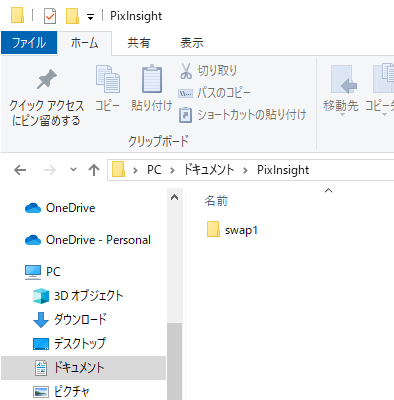
Task: Click the Properties checkmark icon in title bar
Action: pos(50,16)
